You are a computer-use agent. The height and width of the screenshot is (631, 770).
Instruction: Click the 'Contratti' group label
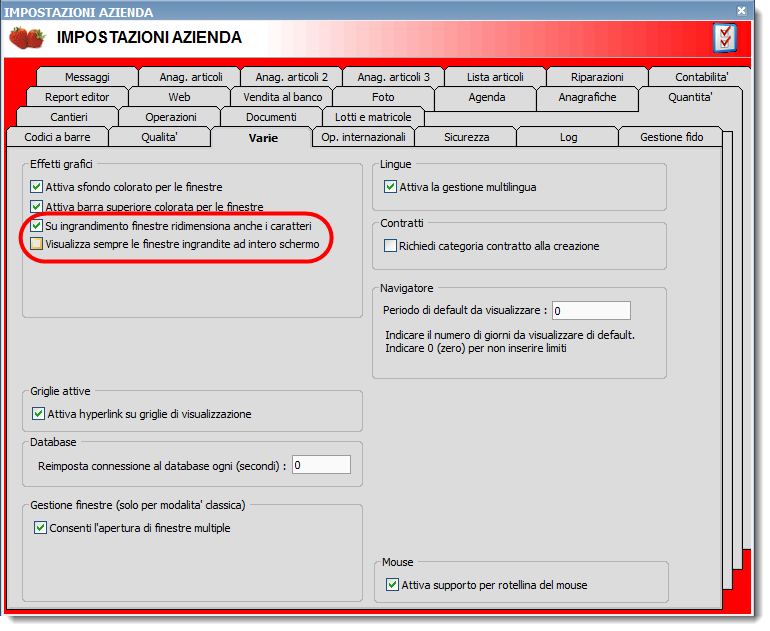pyautogui.click(x=402, y=223)
